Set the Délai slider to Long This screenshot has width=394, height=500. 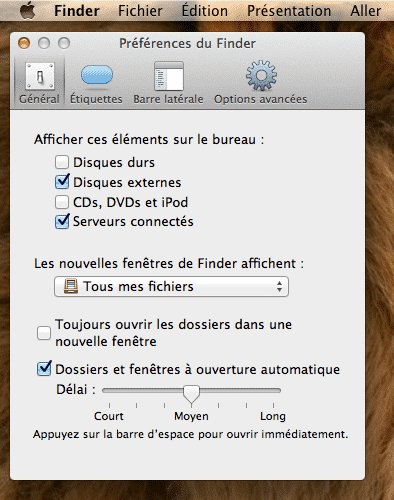click(273, 390)
